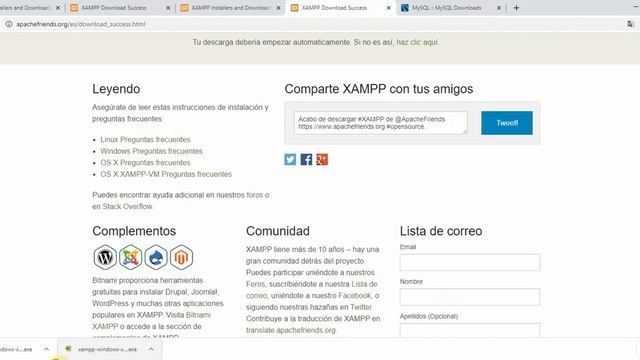Focus the Apellidos (Opcional) input field
The width and height of the screenshot is (640, 360).
point(470,330)
